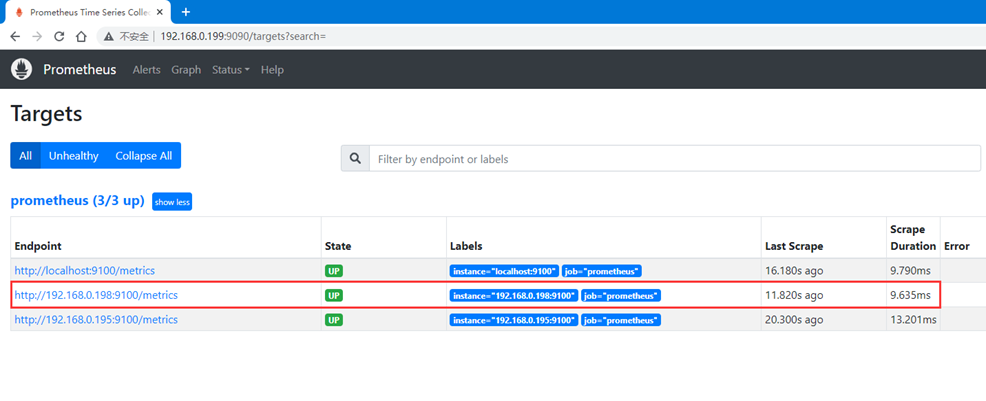
Task: Open the http://192.168.0.195:9100/metrics endpoint link
Action: pyautogui.click(x=96, y=319)
